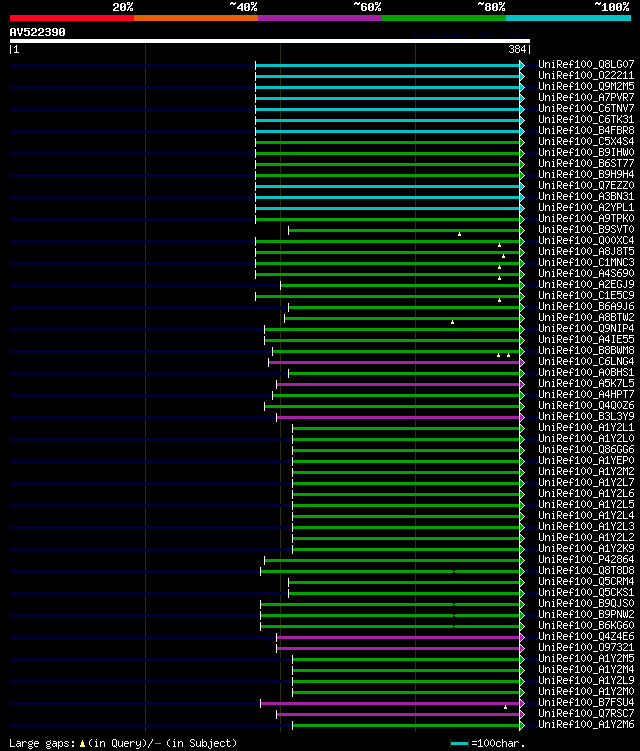Click UniRef100_Q4Z4E6 label
The height and width of the screenshot is (751, 640).
tap(586, 637)
